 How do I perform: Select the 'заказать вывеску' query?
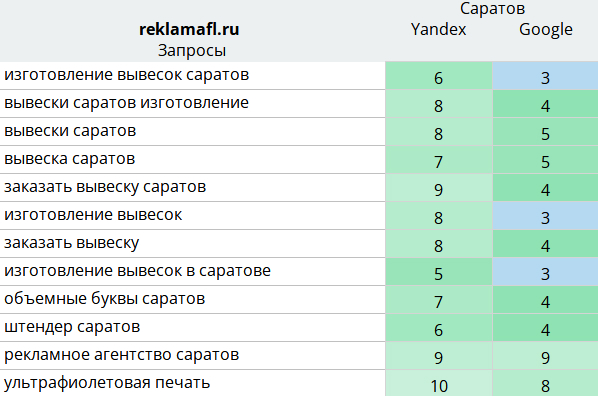point(72,243)
